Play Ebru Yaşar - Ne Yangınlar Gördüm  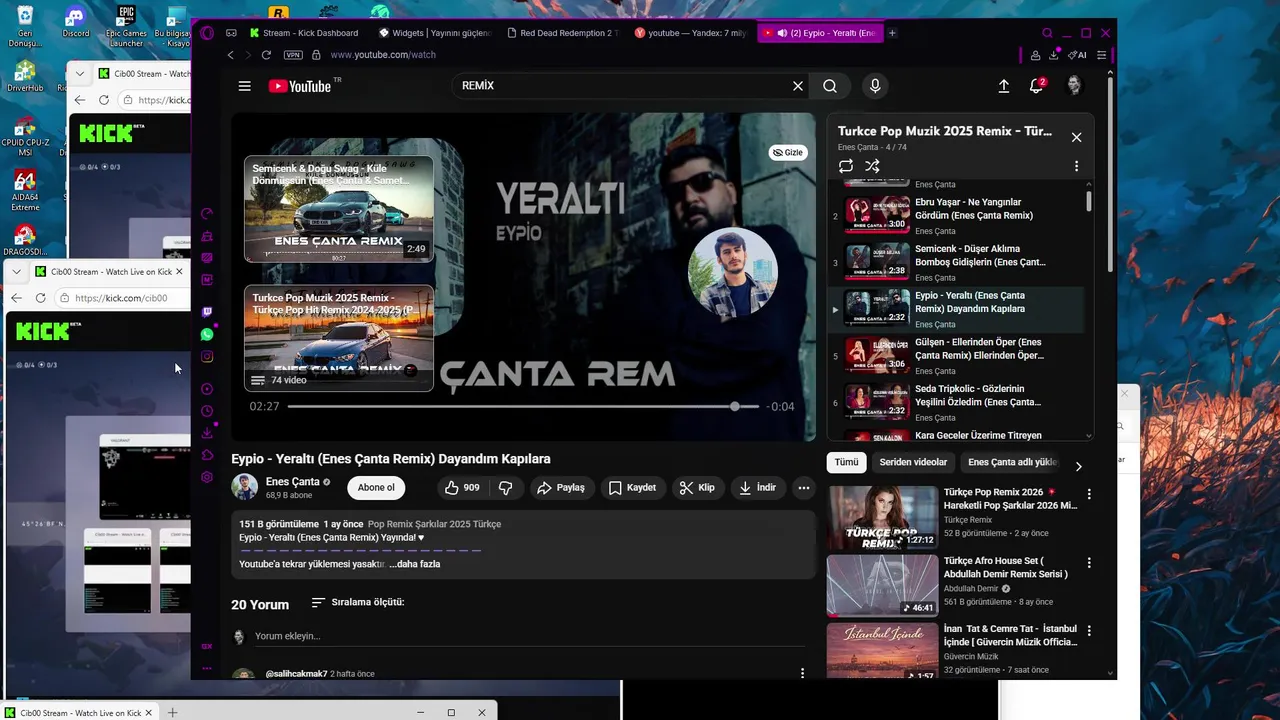957,216
